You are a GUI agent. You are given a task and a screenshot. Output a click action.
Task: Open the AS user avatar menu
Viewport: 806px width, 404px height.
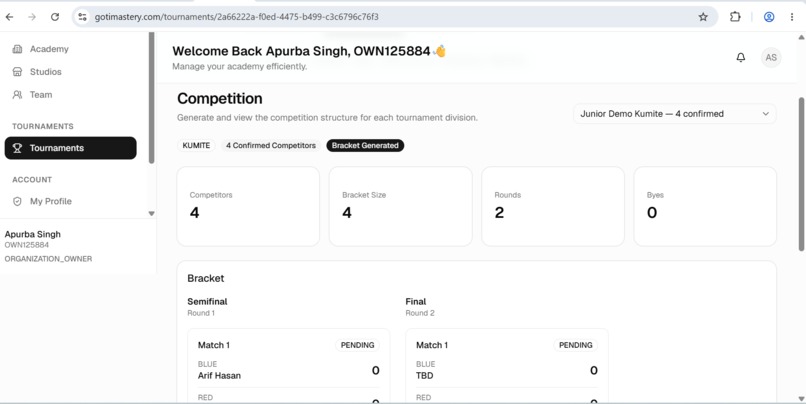click(771, 58)
